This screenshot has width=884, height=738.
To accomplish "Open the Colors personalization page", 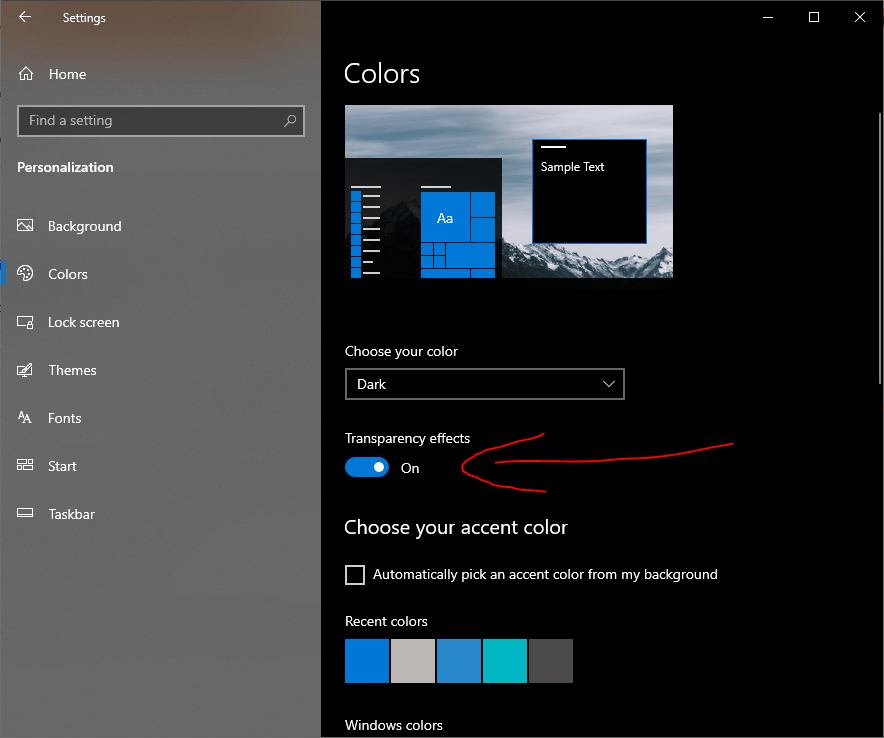I will click(x=67, y=274).
